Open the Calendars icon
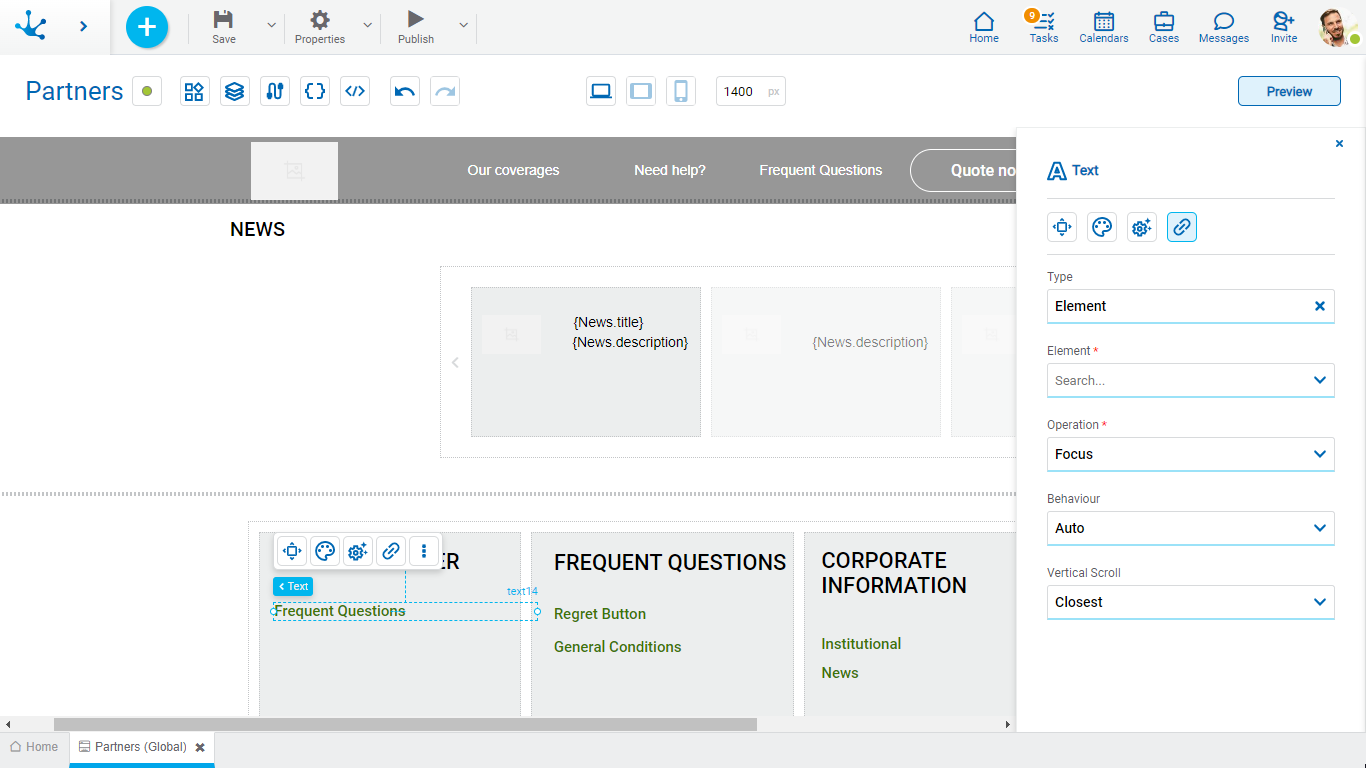 point(1104,27)
